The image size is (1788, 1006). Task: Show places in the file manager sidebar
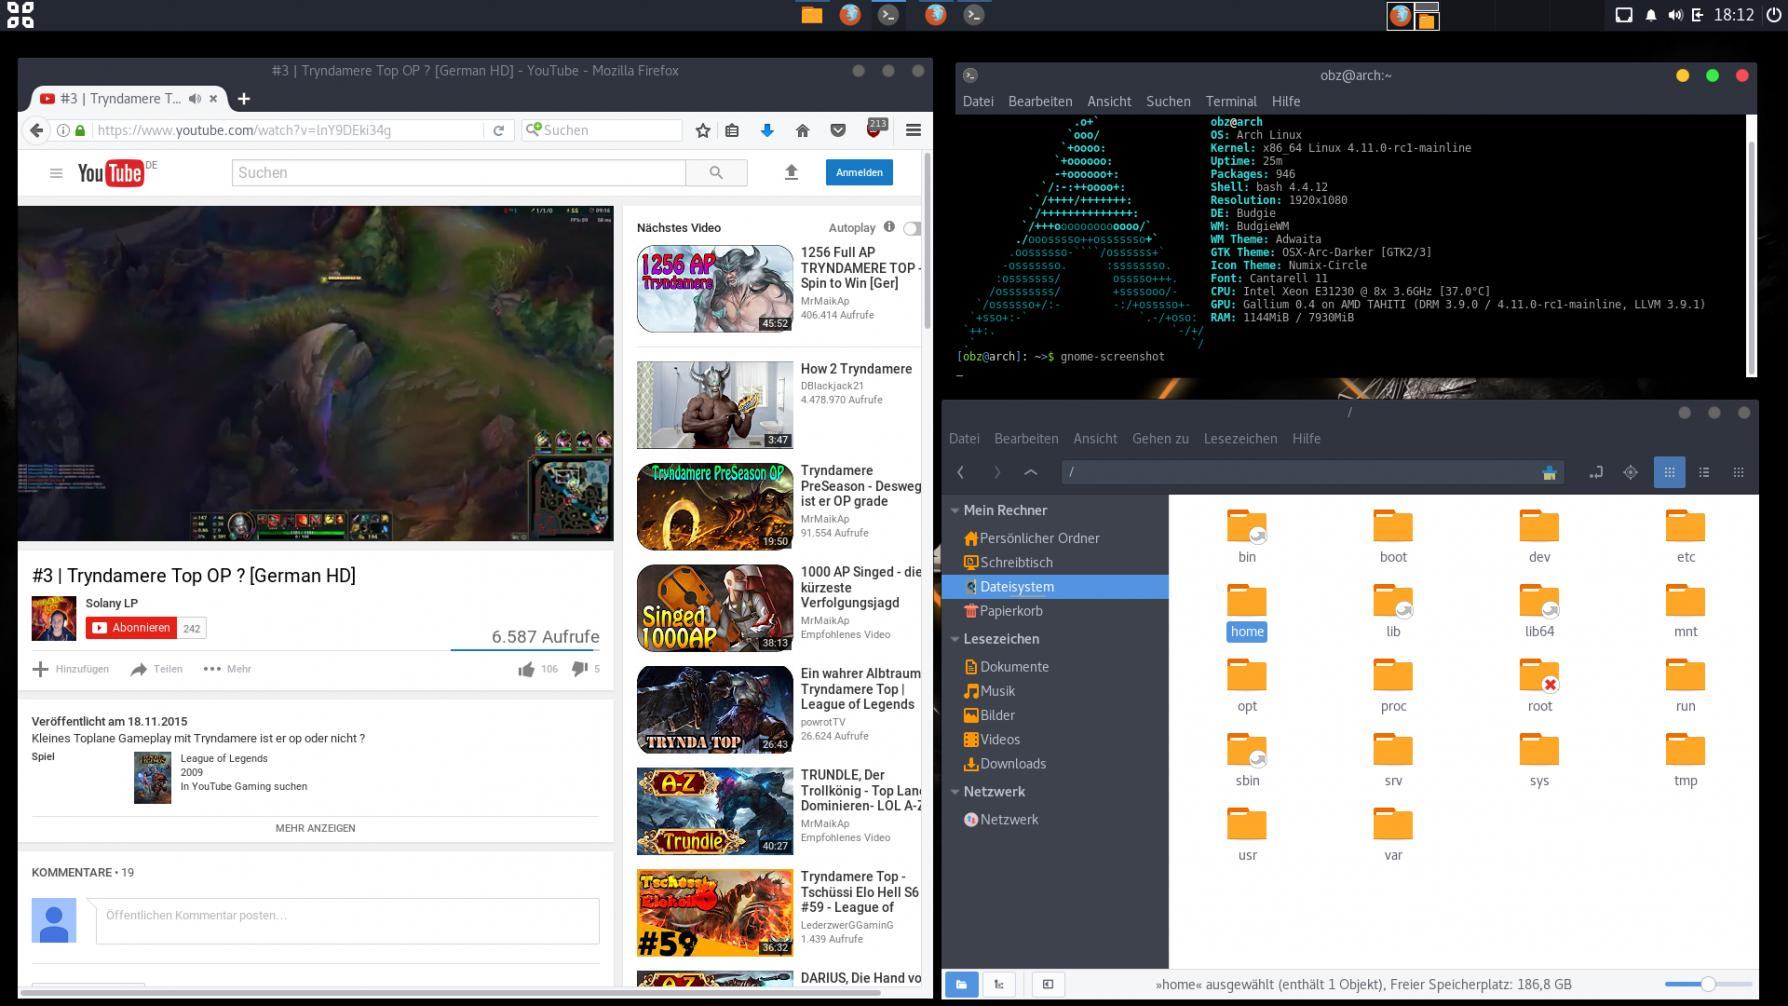coord(961,984)
